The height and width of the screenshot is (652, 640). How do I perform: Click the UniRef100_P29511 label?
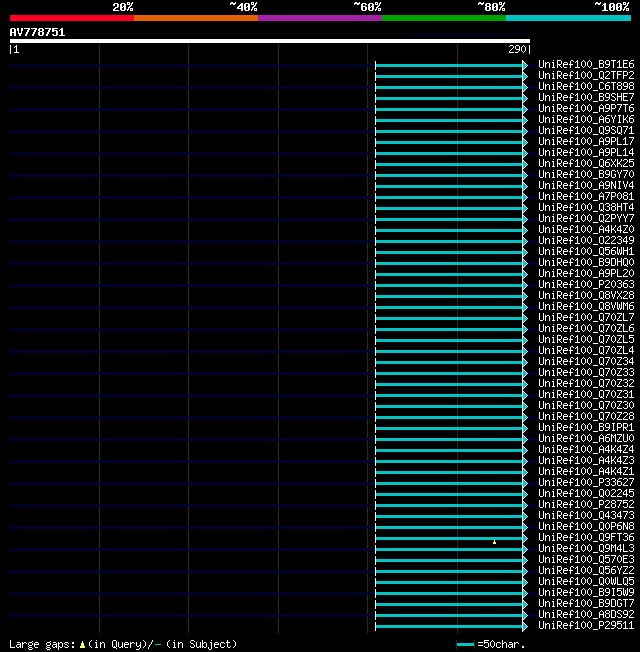pos(586,625)
